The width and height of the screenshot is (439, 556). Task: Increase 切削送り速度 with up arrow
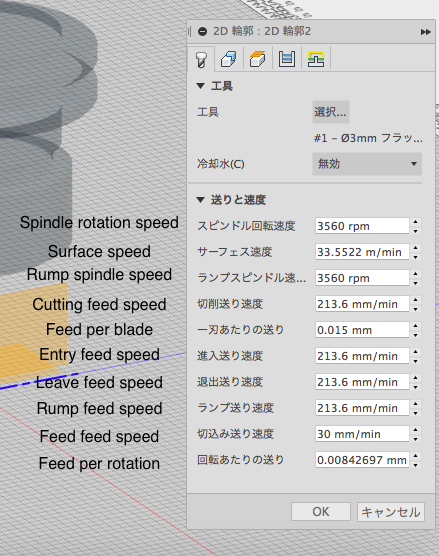(x=415, y=300)
